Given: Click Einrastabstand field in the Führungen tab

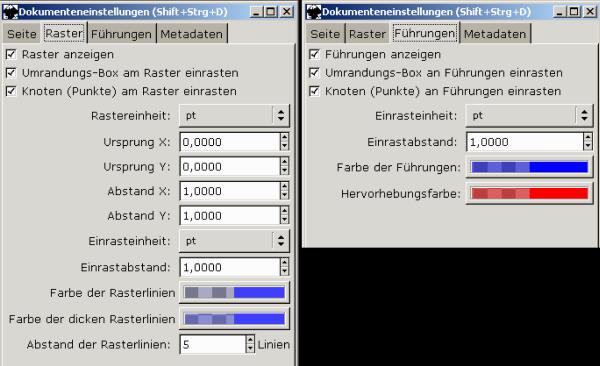Looking at the screenshot, I should point(525,142).
